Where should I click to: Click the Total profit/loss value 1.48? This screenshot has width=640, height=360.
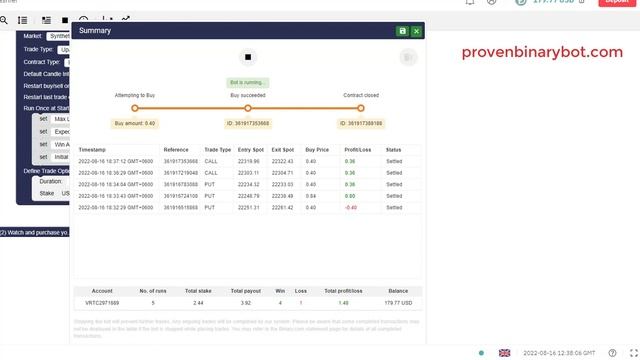pos(343,303)
